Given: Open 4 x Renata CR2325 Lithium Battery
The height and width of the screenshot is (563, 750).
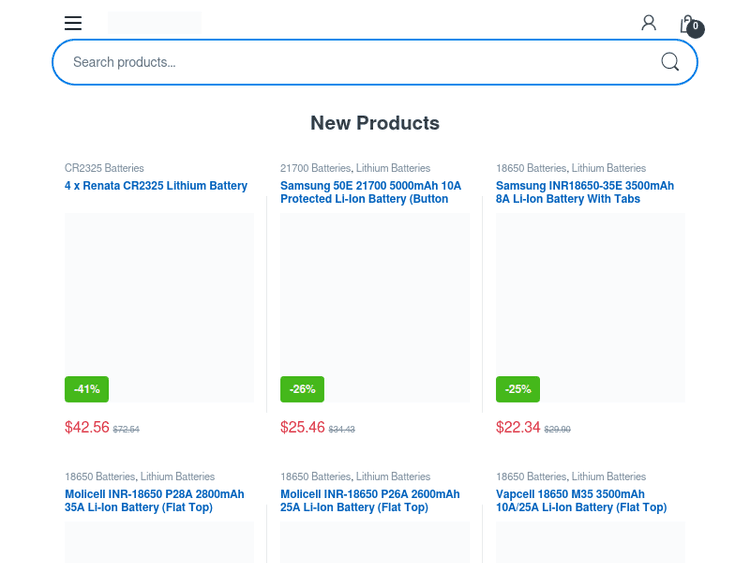Looking at the screenshot, I should click(x=156, y=186).
